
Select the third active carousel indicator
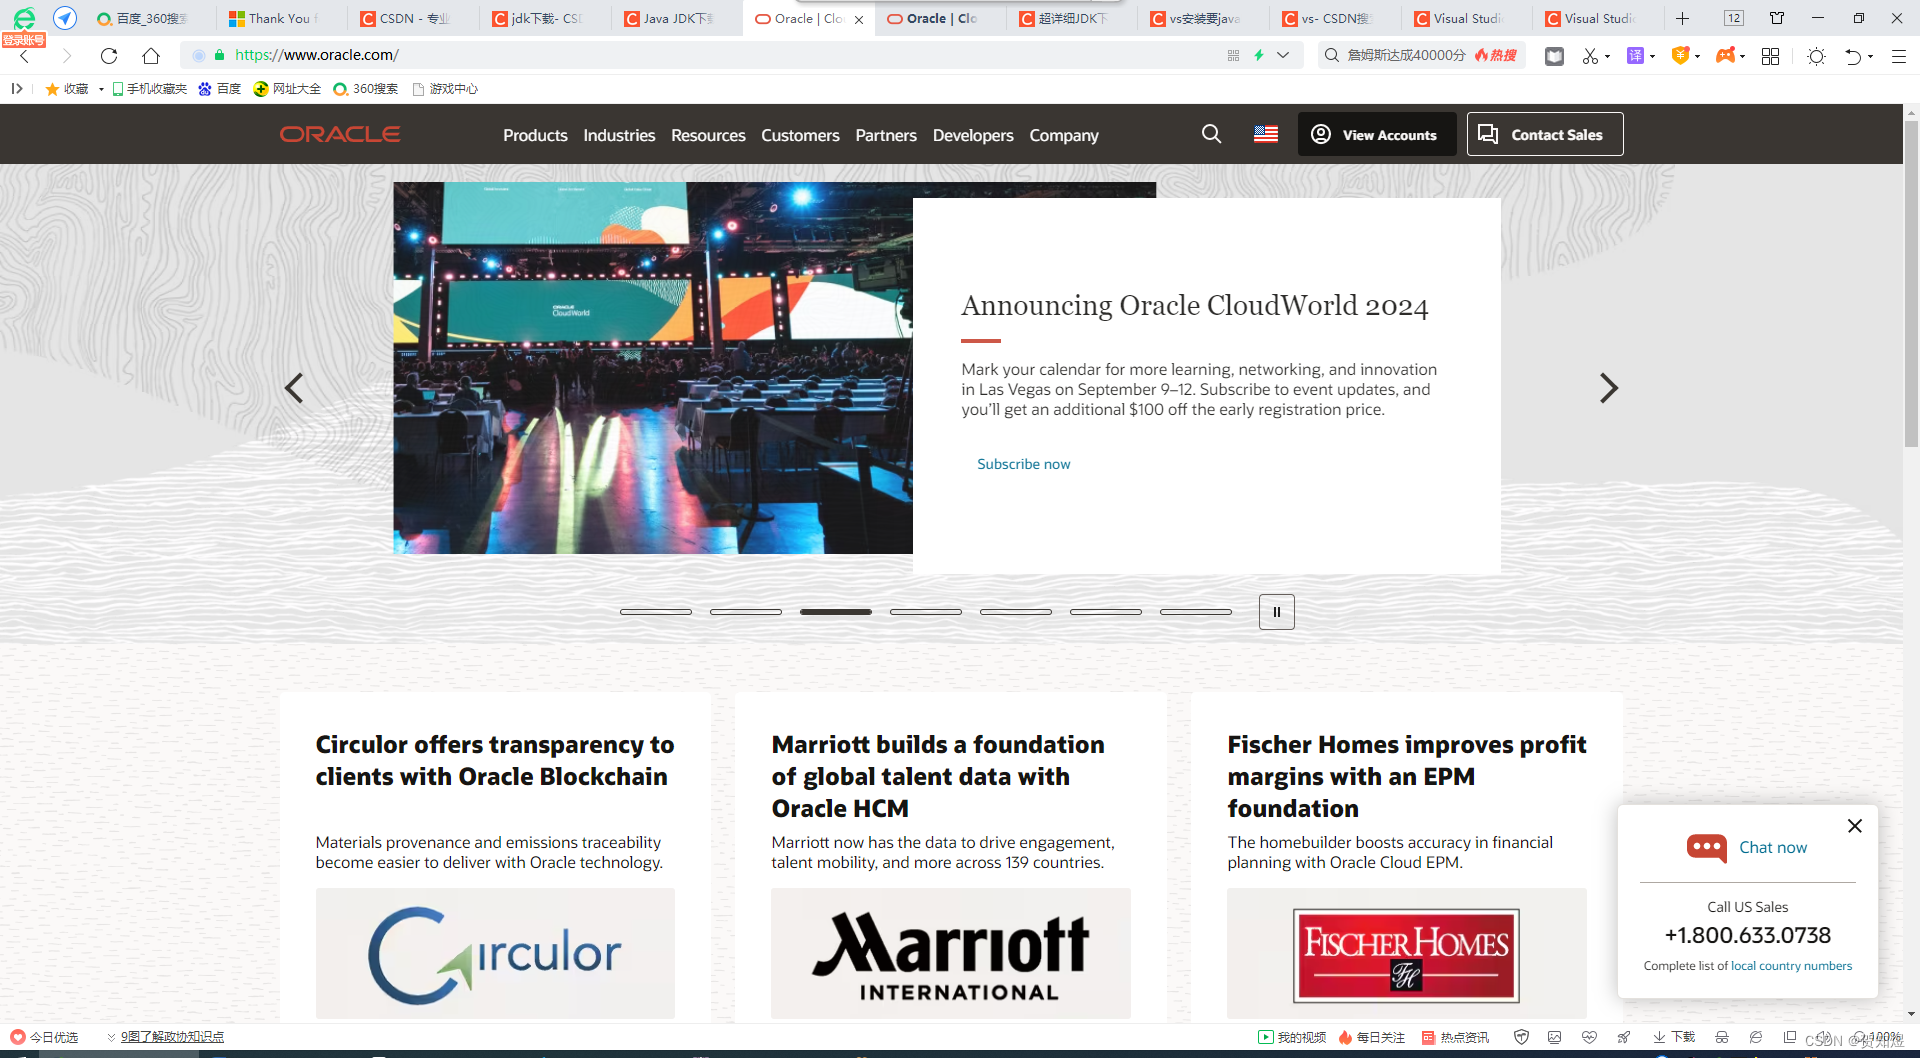(836, 612)
